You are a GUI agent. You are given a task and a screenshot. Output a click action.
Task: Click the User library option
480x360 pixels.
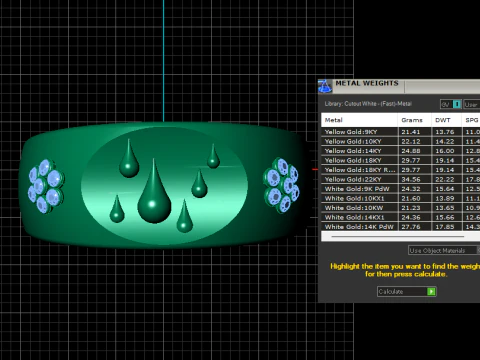(x=472, y=104)
